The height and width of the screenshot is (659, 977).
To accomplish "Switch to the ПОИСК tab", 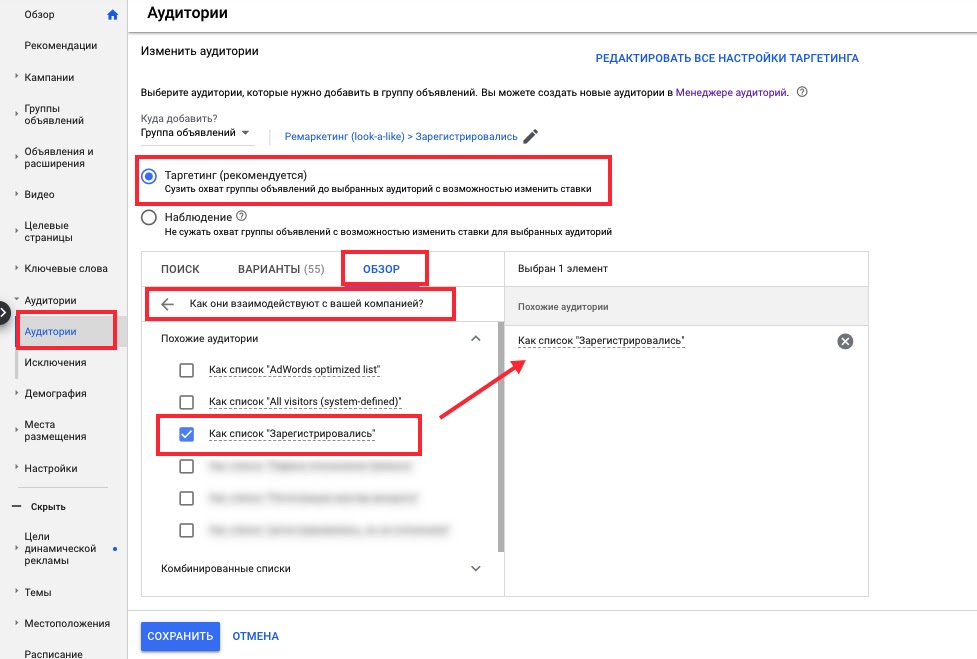I will click(180, 269).
